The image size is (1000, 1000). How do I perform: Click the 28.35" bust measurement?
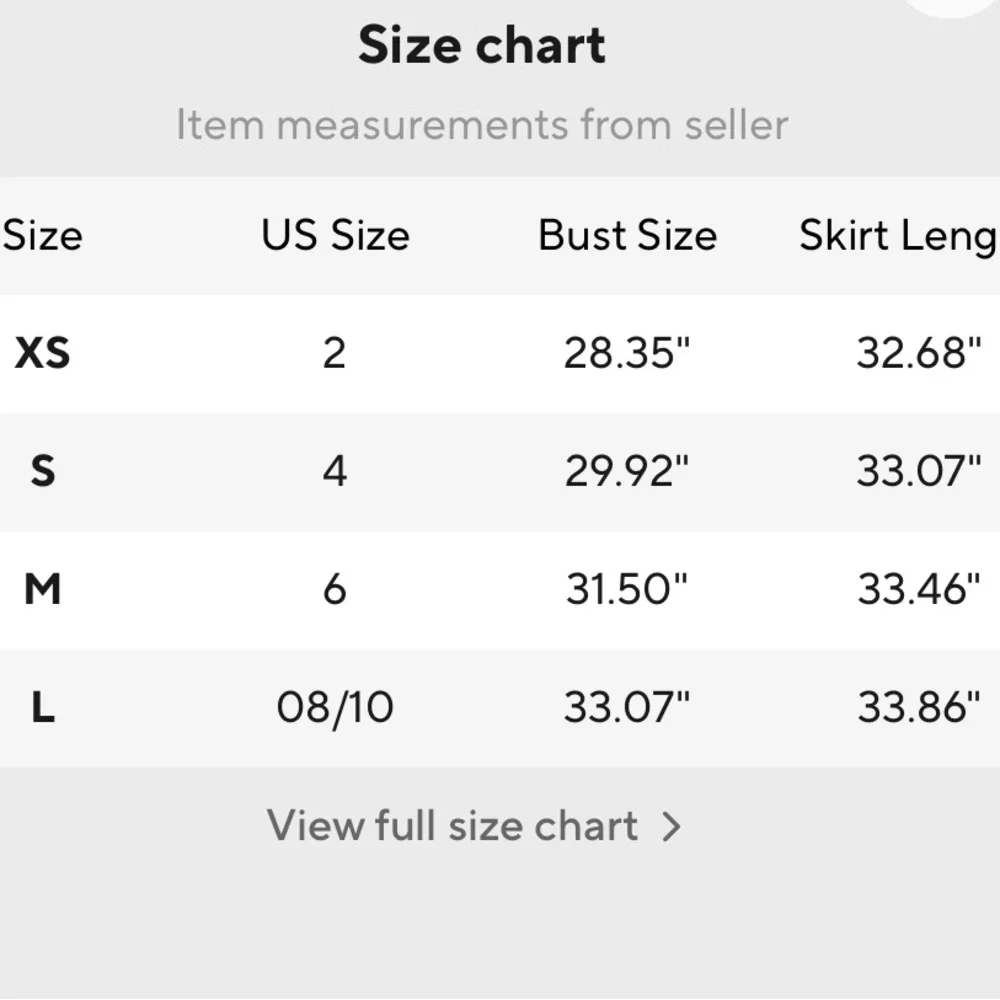pos(627,353)
